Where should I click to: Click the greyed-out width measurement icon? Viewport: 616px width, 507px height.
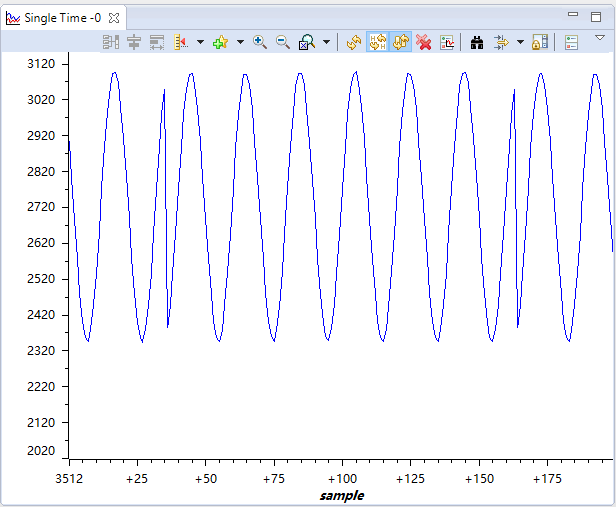coord(157,42)
